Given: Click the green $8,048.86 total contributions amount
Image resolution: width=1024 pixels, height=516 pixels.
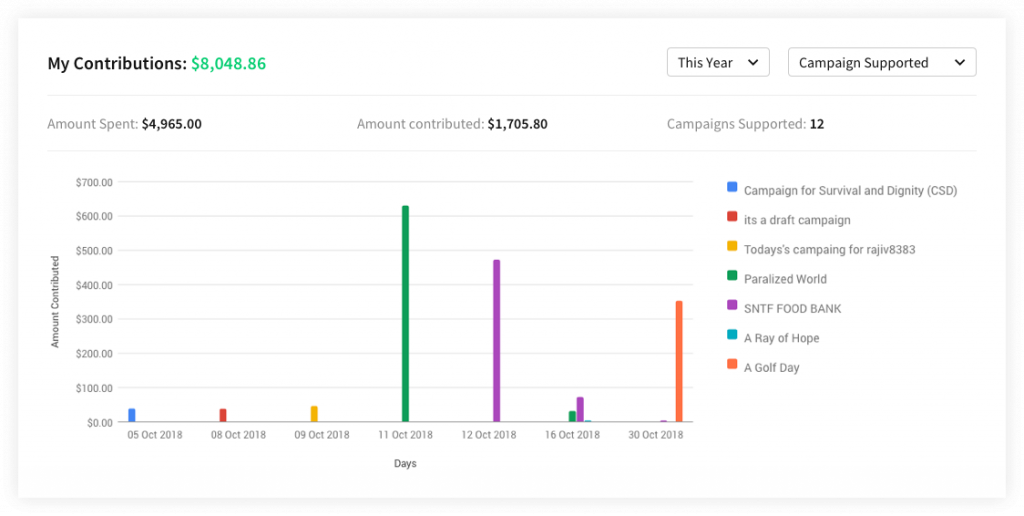Looking at the screenshot, I should (x=228, y=63).
